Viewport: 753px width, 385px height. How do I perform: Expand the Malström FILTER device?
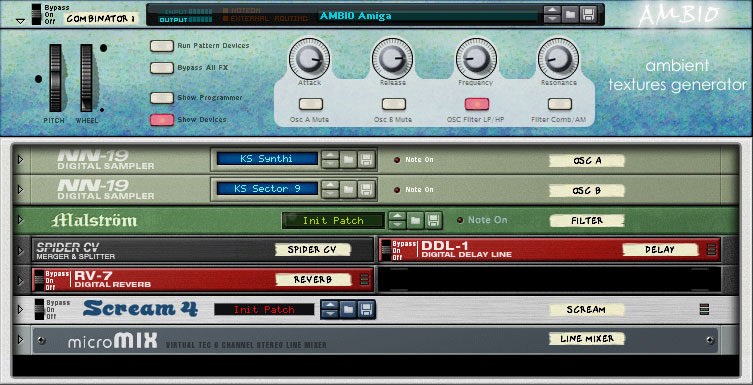(x=20, y=220)
